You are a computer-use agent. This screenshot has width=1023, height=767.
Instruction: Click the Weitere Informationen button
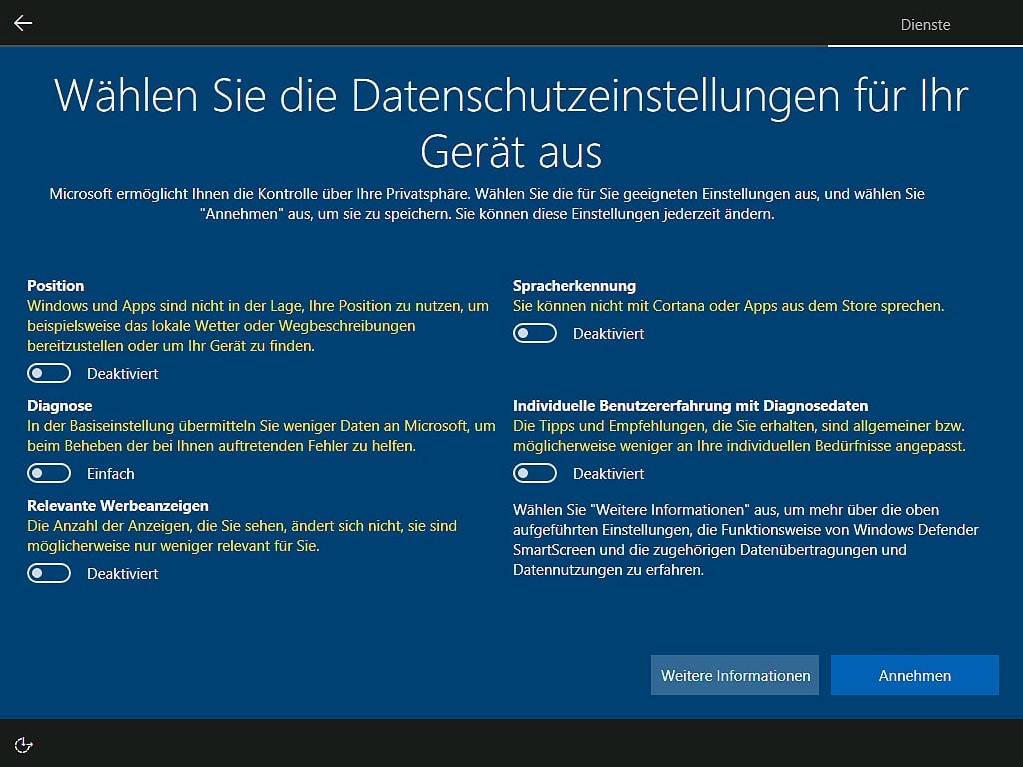(x=735, y=675)
